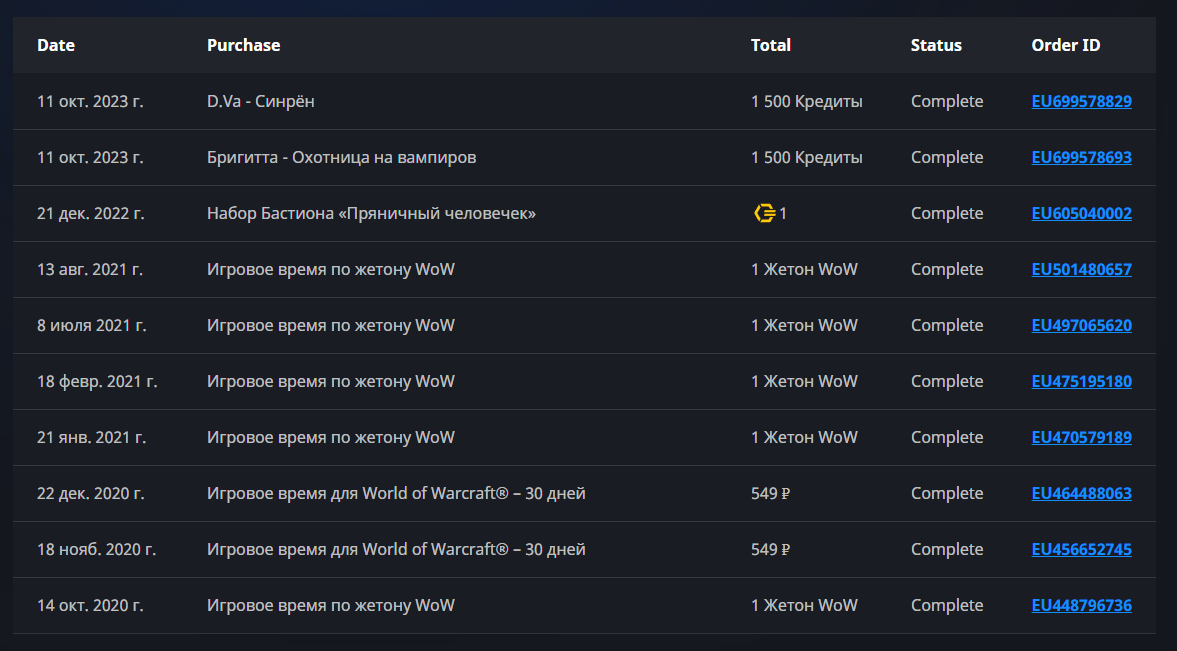The height and width of the screenshot is (651, 1177).
Task: Click the Purchase column header
Action: tap(243, 45)
